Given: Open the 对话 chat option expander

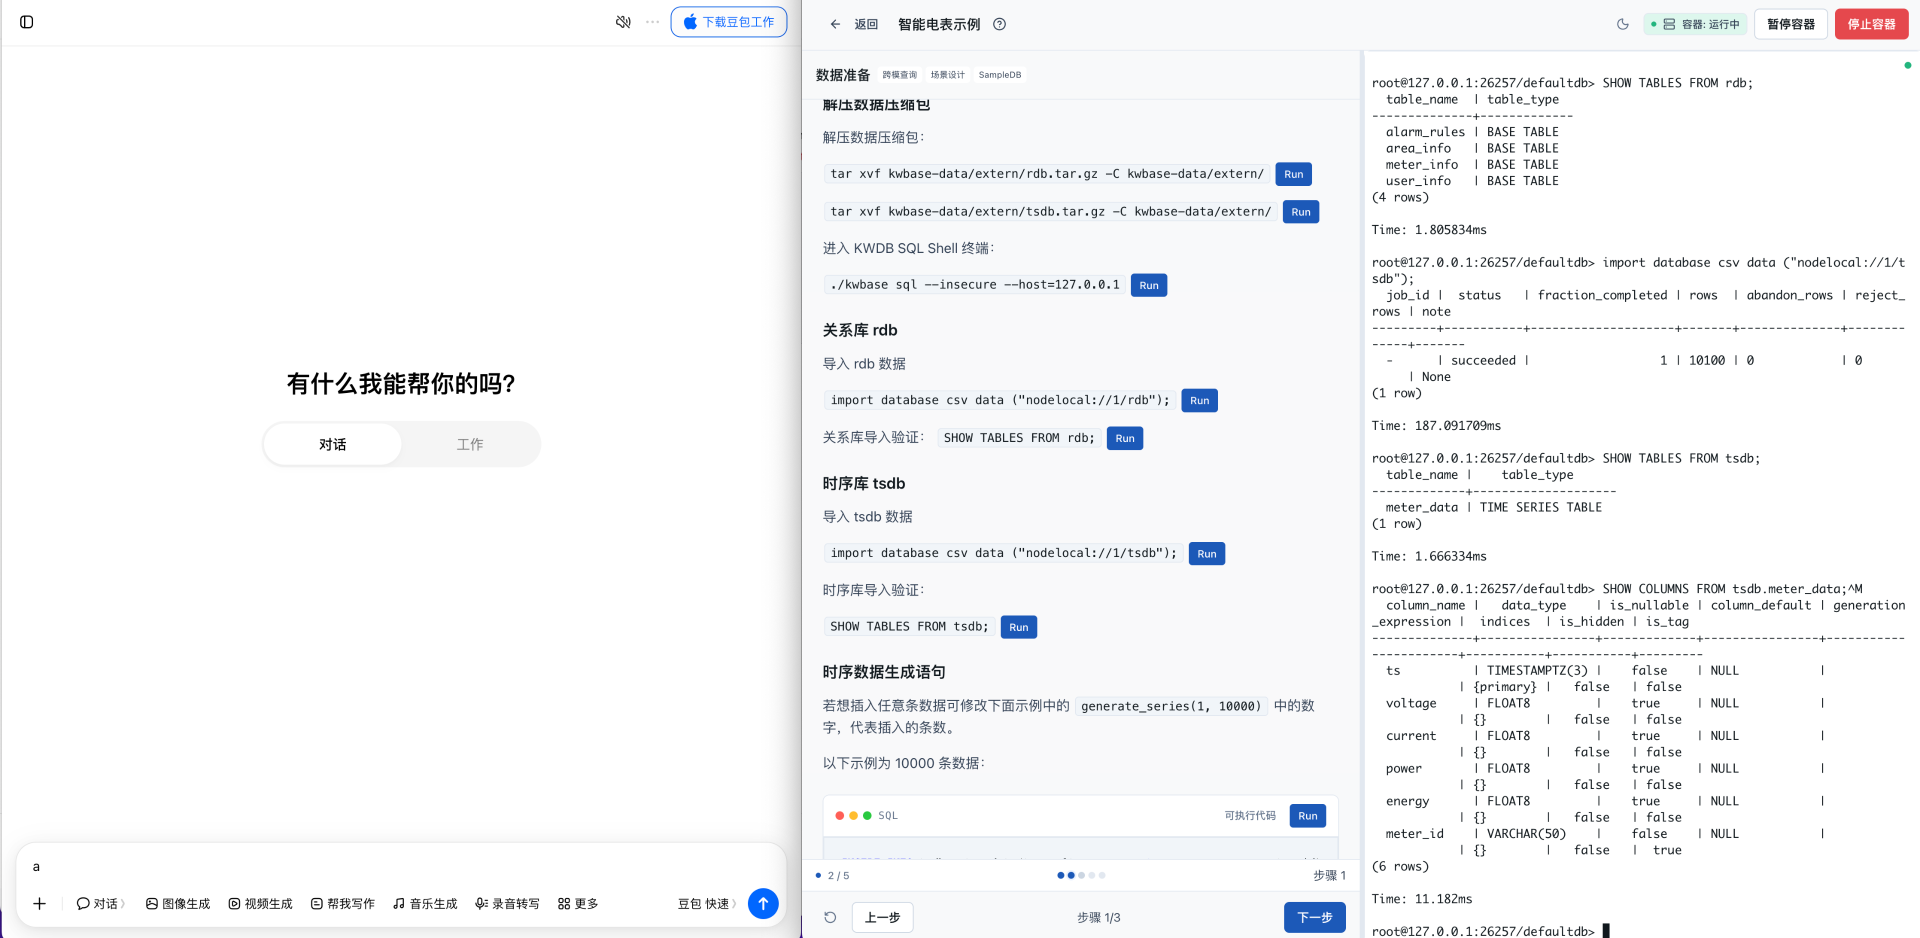Looking at the screenshot, I should (x=100, y=904).
